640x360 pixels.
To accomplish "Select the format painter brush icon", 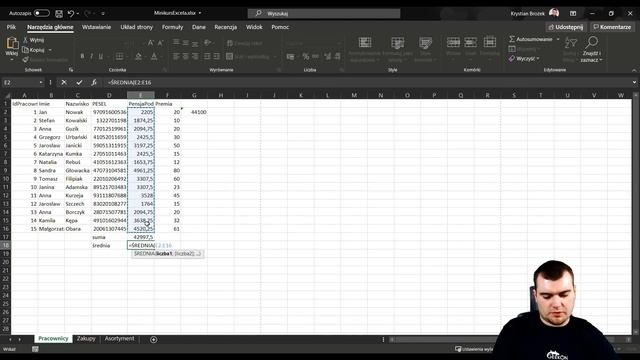I will tap(26, 60).
